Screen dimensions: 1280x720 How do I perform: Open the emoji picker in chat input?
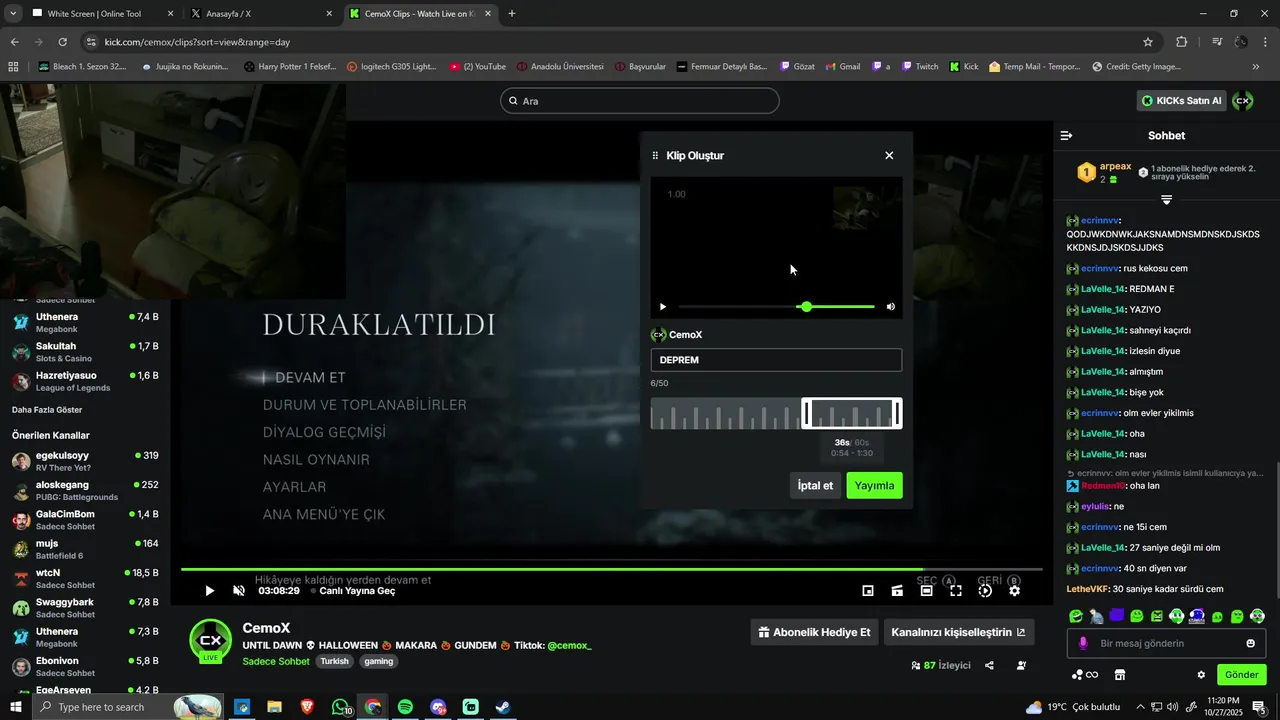click(1250, 643)
